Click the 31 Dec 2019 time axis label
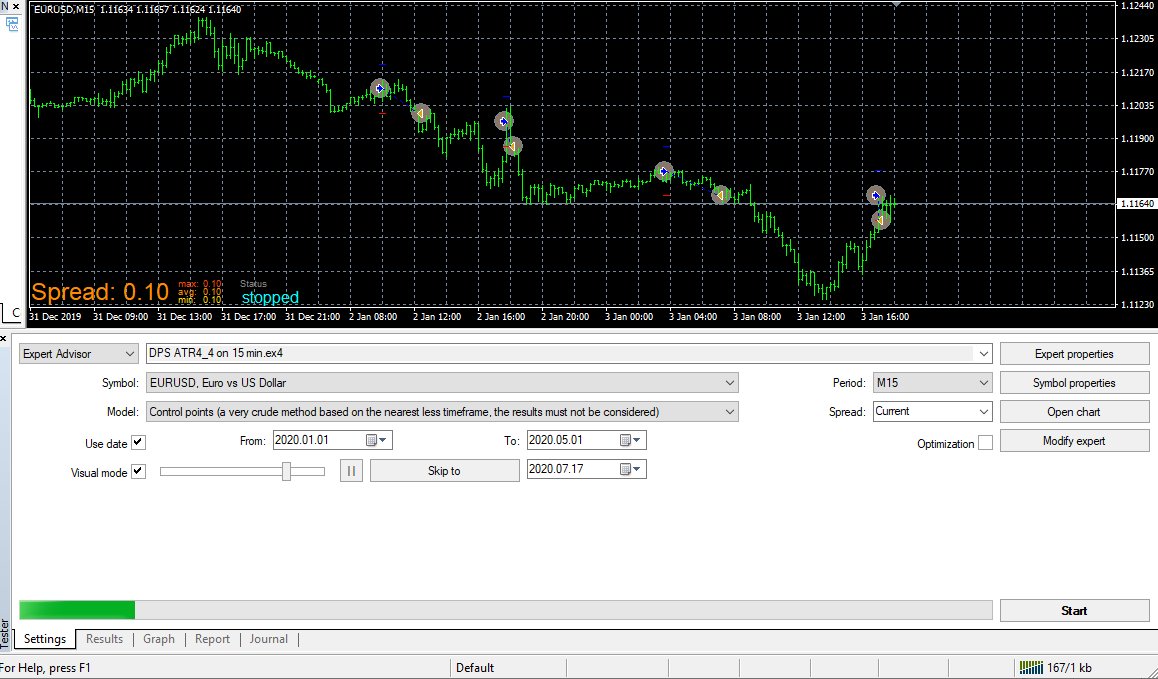Image resolution: width=1158 pixels, height=679 pixels. pyautogui.click(x=55, y=316)
